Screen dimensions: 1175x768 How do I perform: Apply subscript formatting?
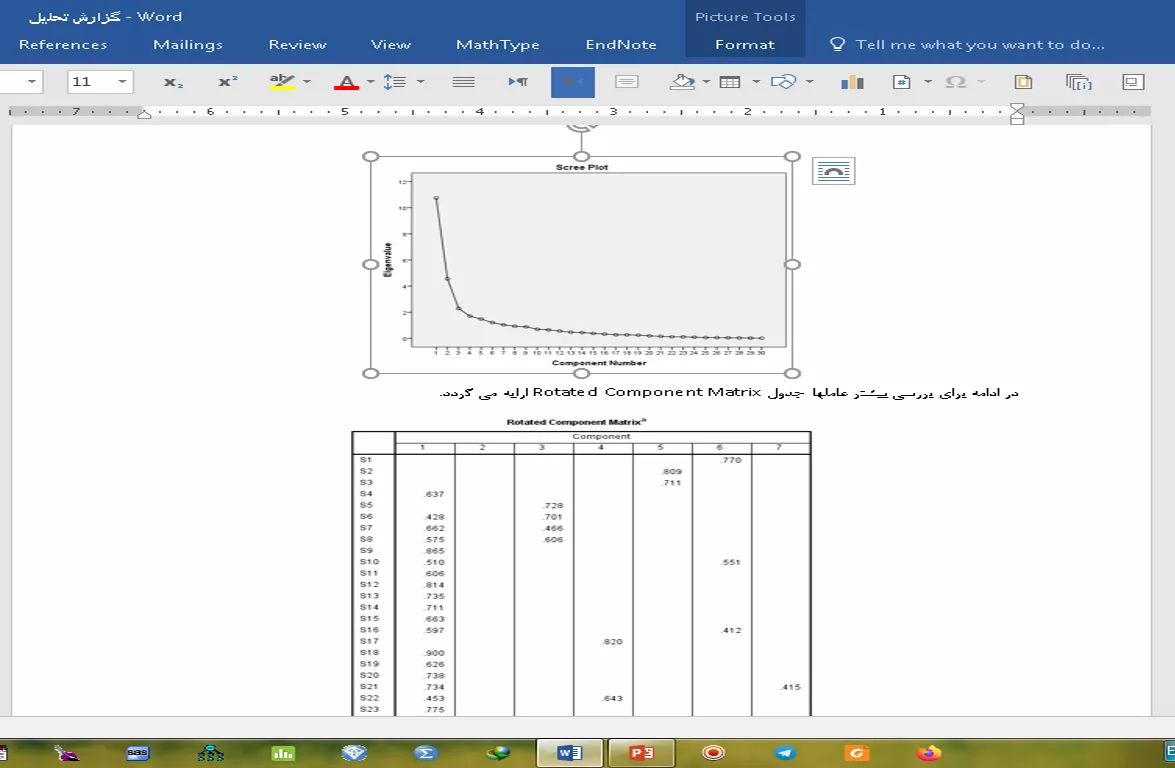pyautogui.click(x=174, y=82)
